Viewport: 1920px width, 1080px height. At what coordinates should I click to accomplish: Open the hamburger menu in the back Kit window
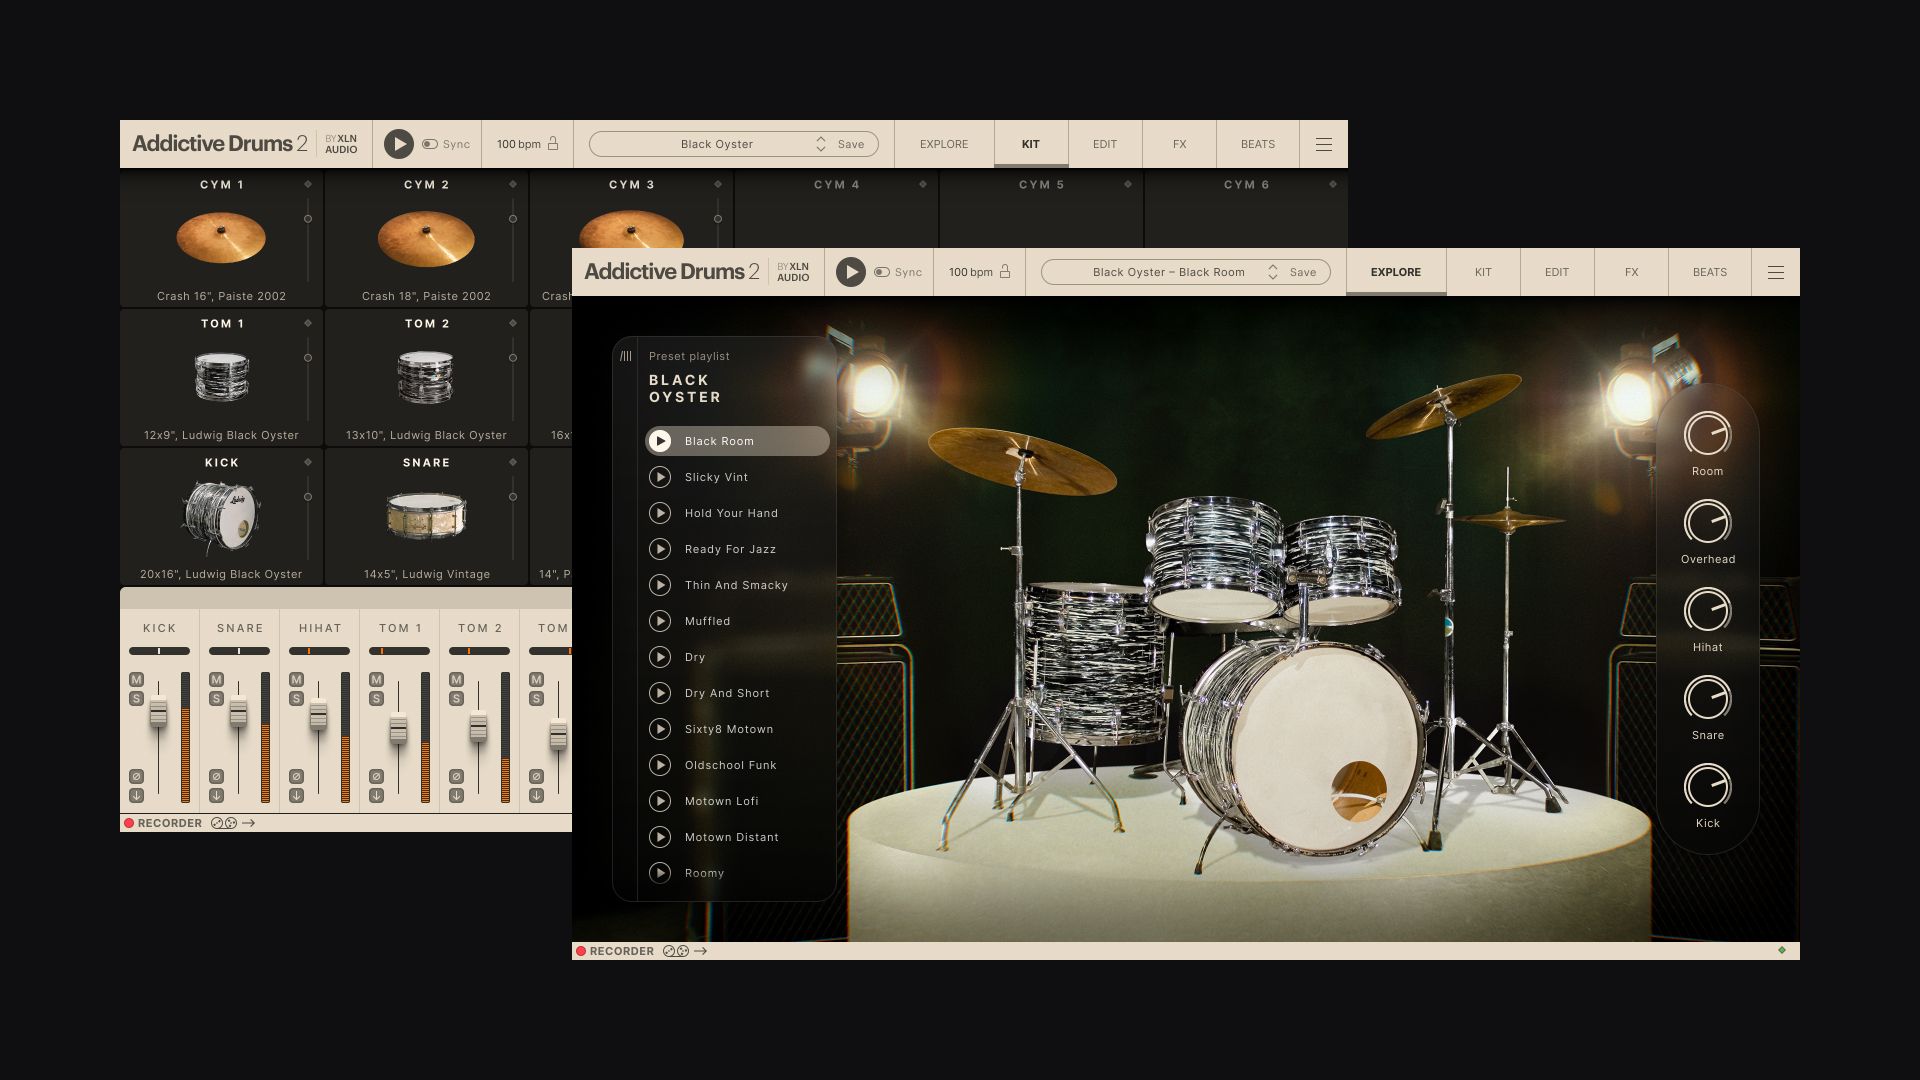coord(1324,144)
